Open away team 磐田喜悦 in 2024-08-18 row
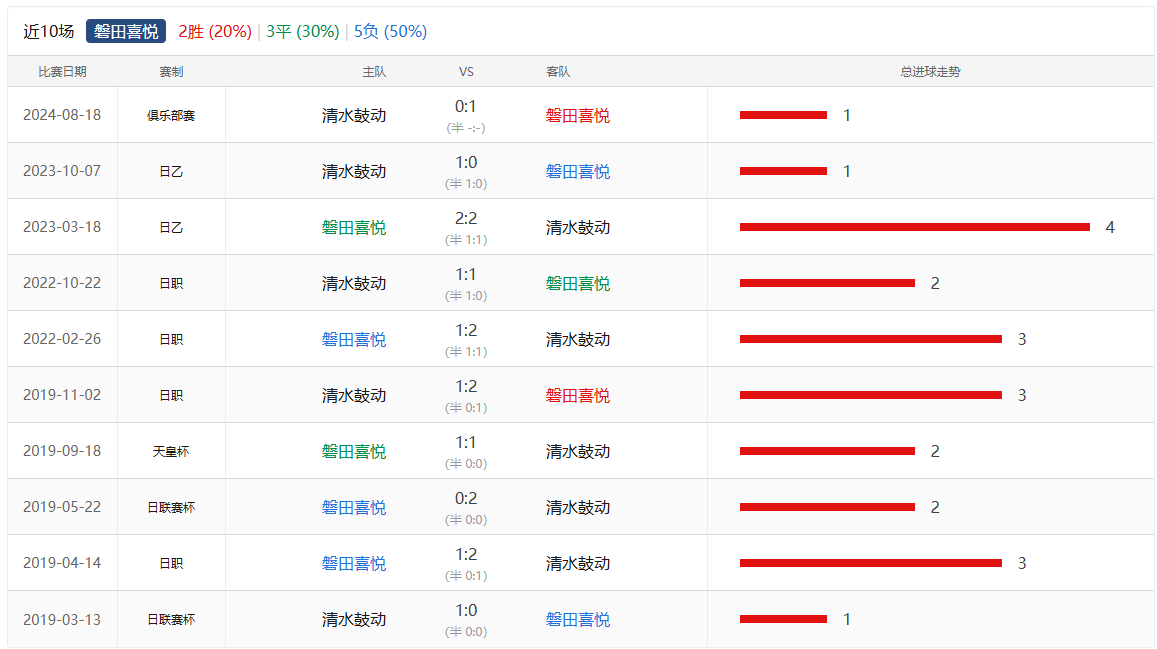This screenshot has width=1157, height=649. point(578,116)
